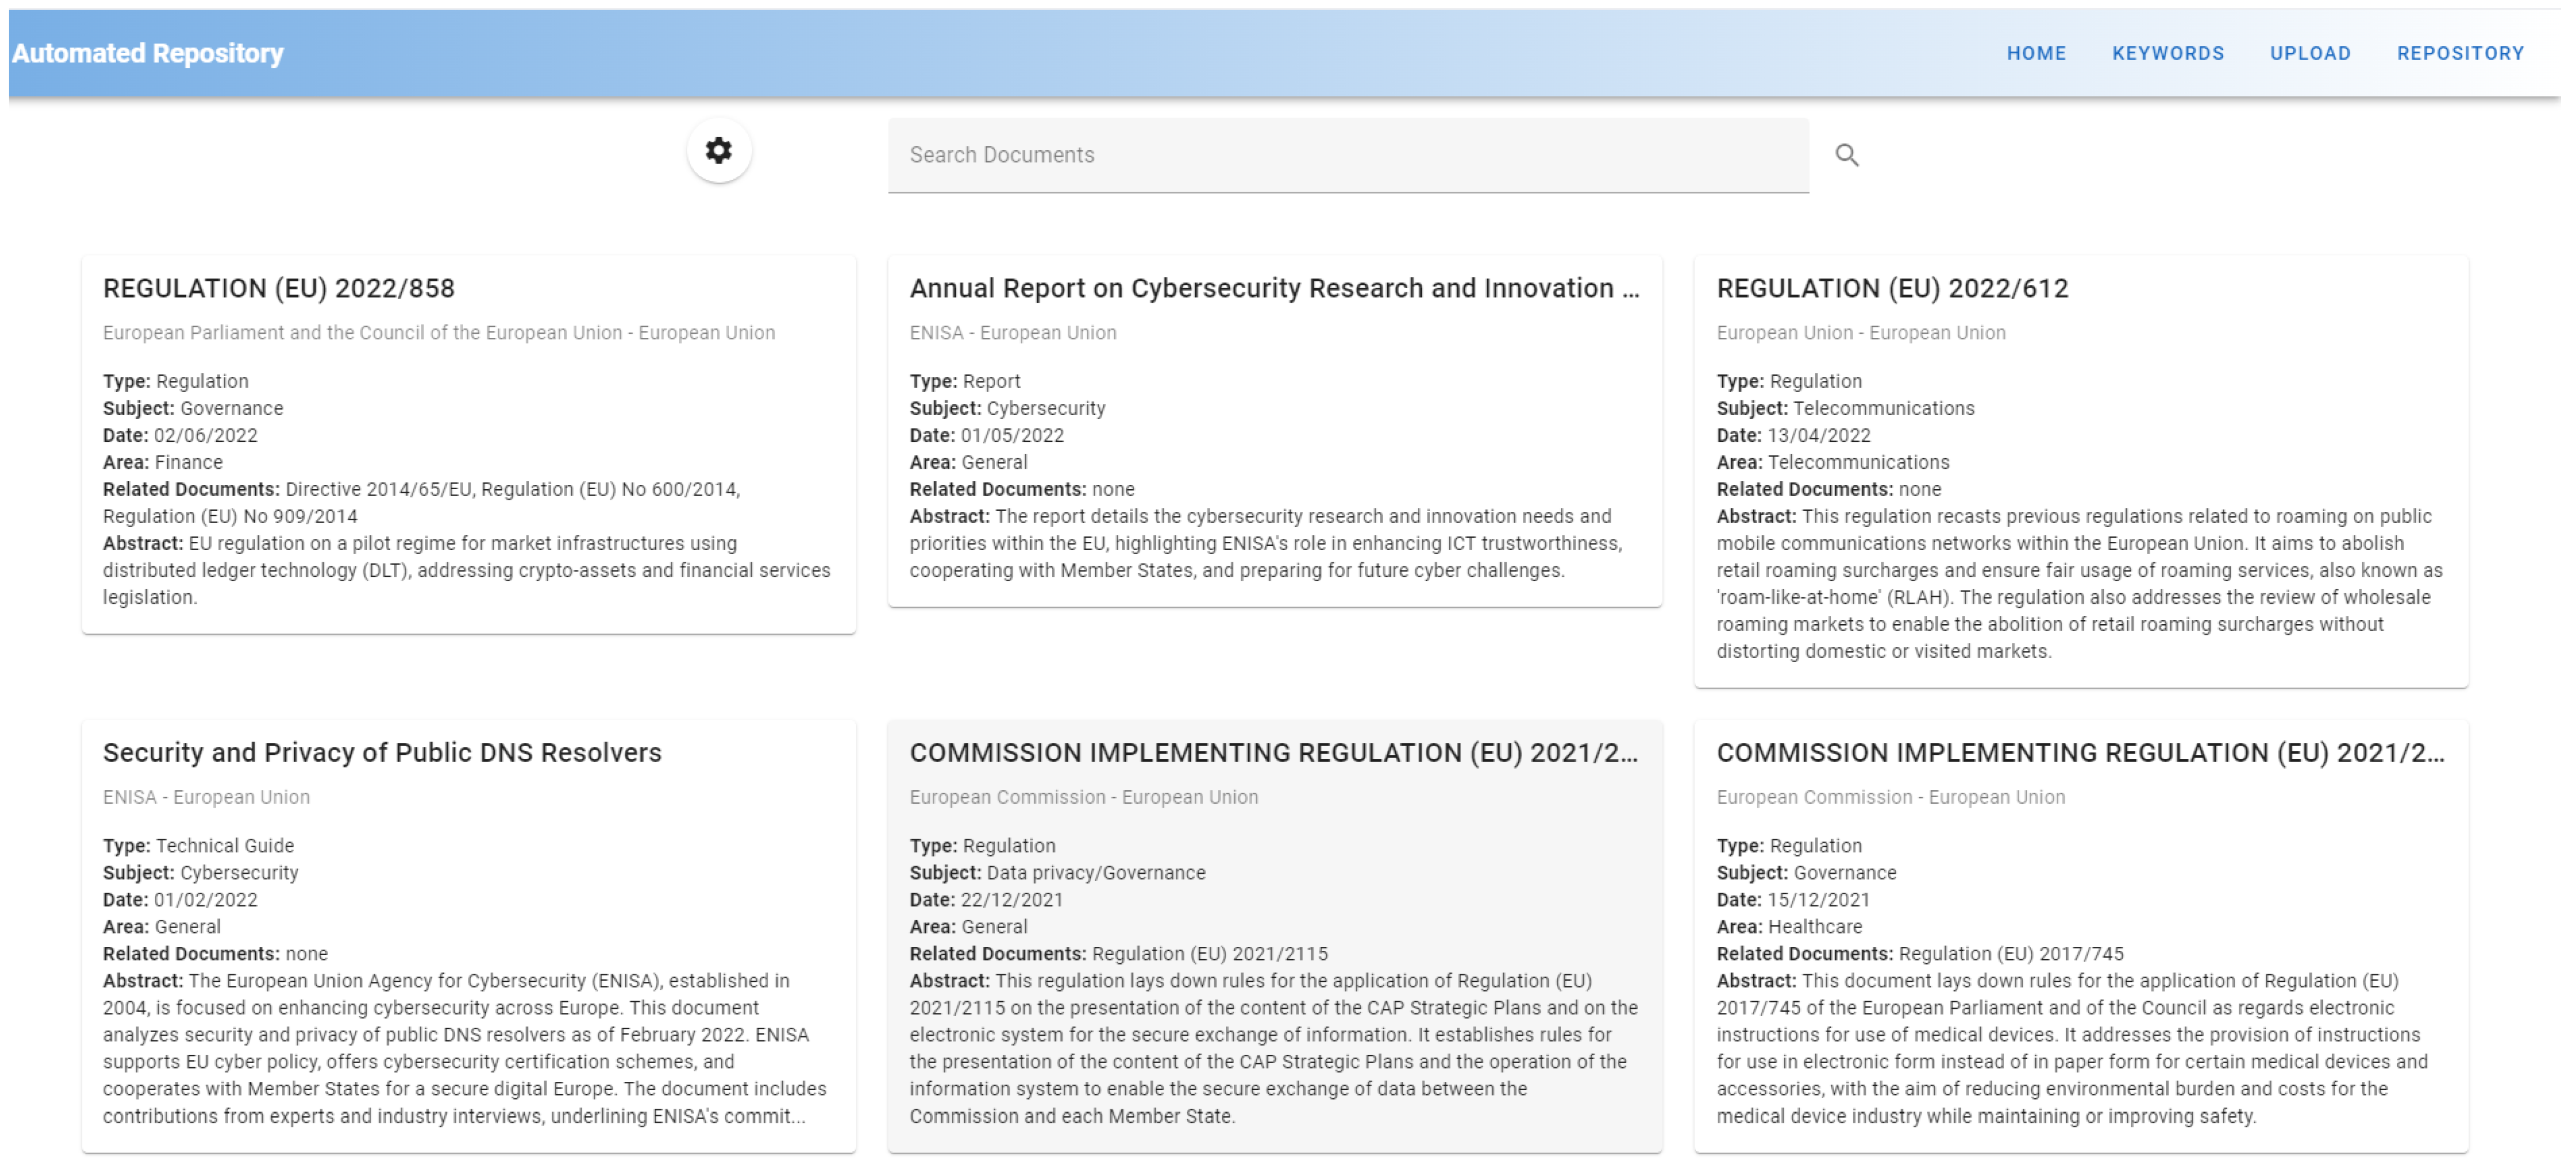Viewport: 2576px width, 1166px height.
Task: Select the Healthcare Commission Implementing Regulation card
Action: 2079,752
